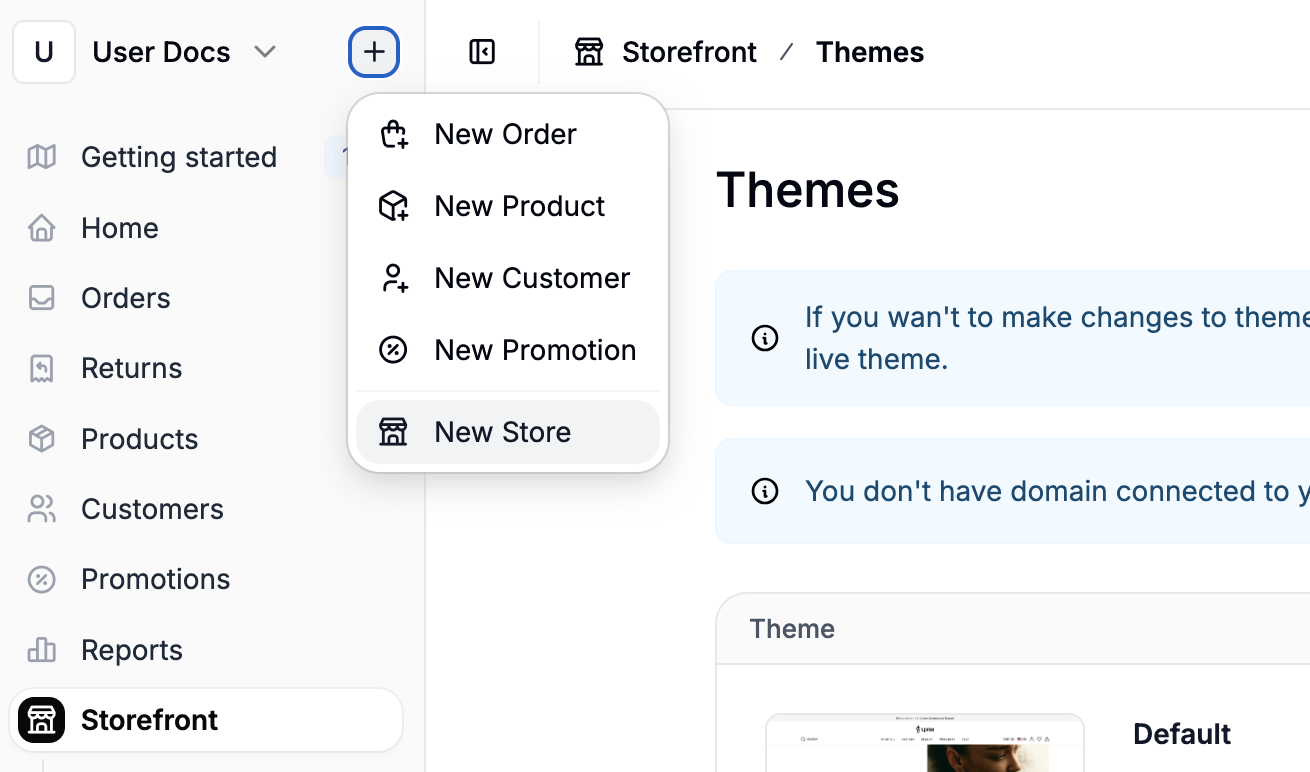The width and height of the screenshot is (1310, 772).
Task: Click the Reports chart icon
Action: click(x=40, y=650)
